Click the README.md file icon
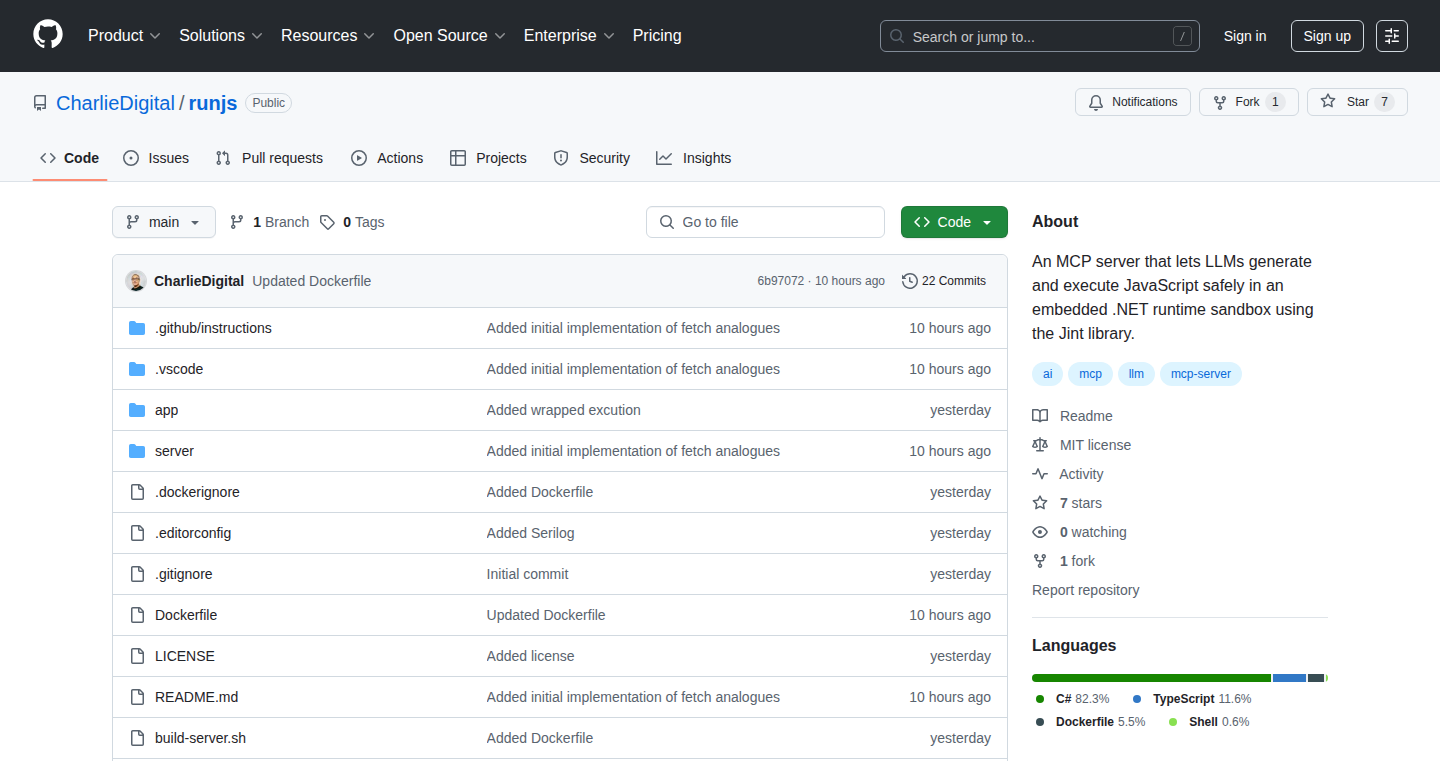1440x761 pixels. coord(137,697)
